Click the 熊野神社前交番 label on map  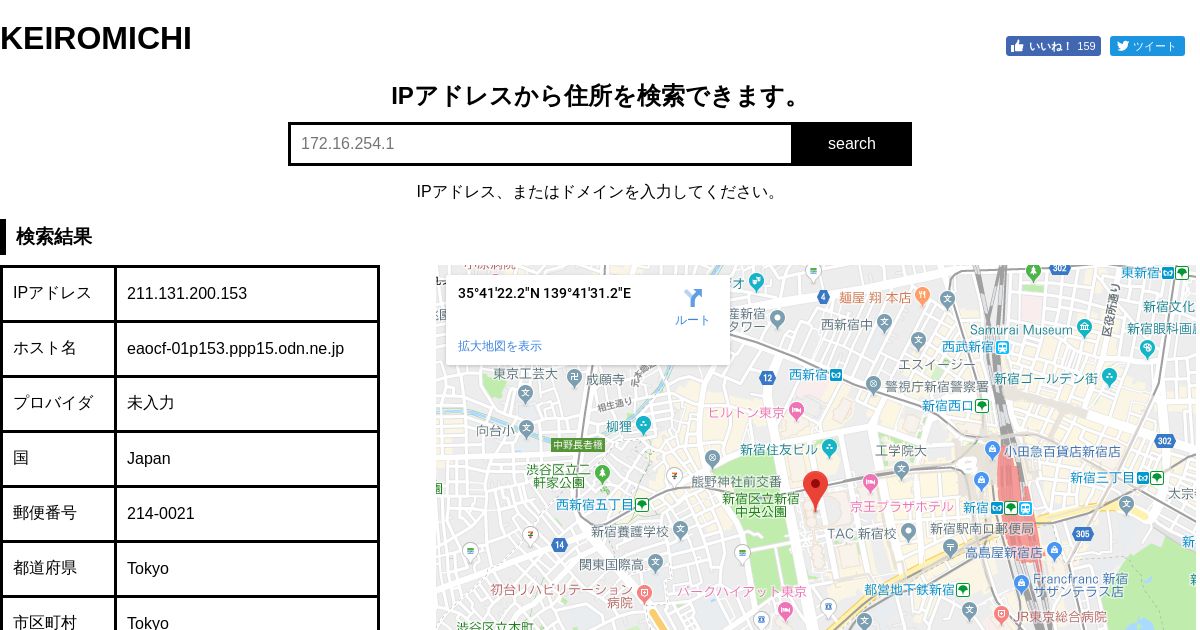(736, 482)
